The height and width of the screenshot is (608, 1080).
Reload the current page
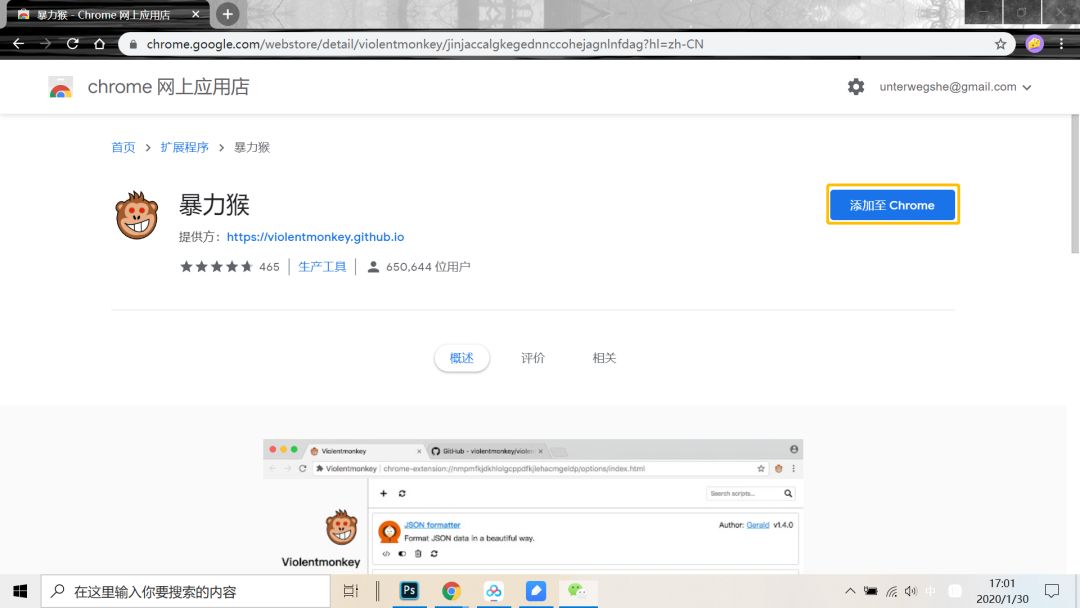click(72, 44)
